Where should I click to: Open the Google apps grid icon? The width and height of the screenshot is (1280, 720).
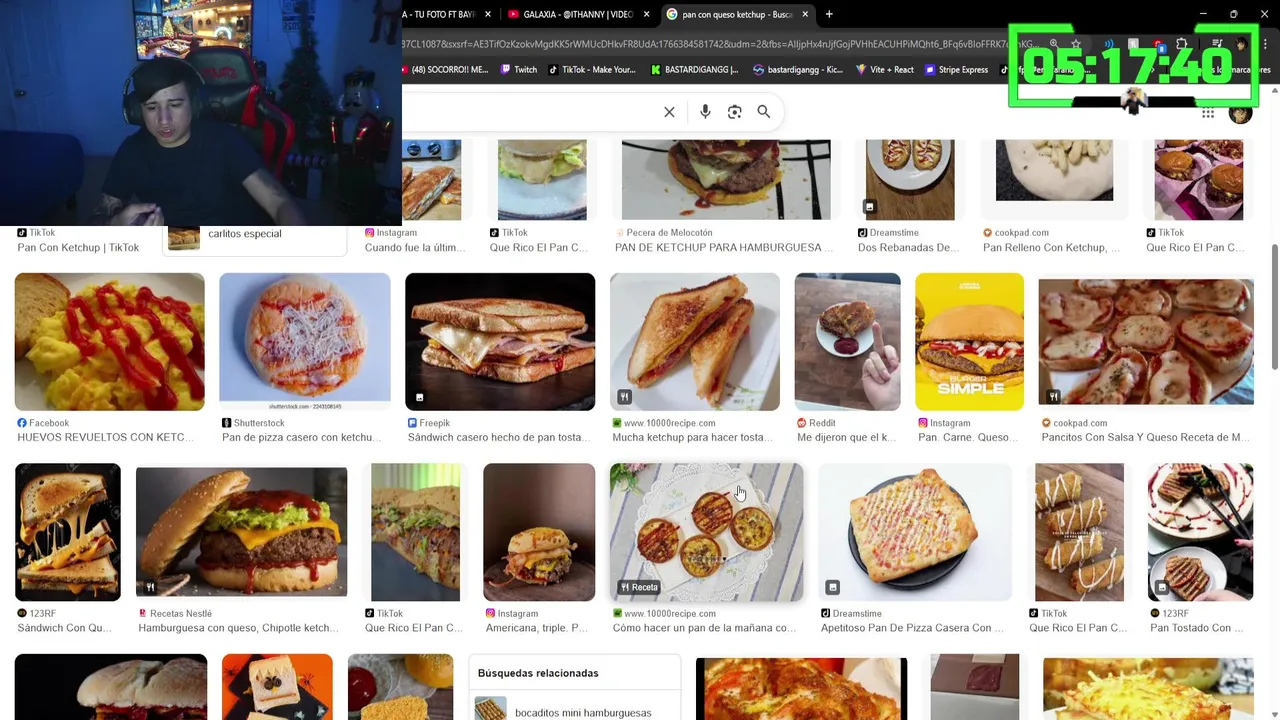[1208, 113]
